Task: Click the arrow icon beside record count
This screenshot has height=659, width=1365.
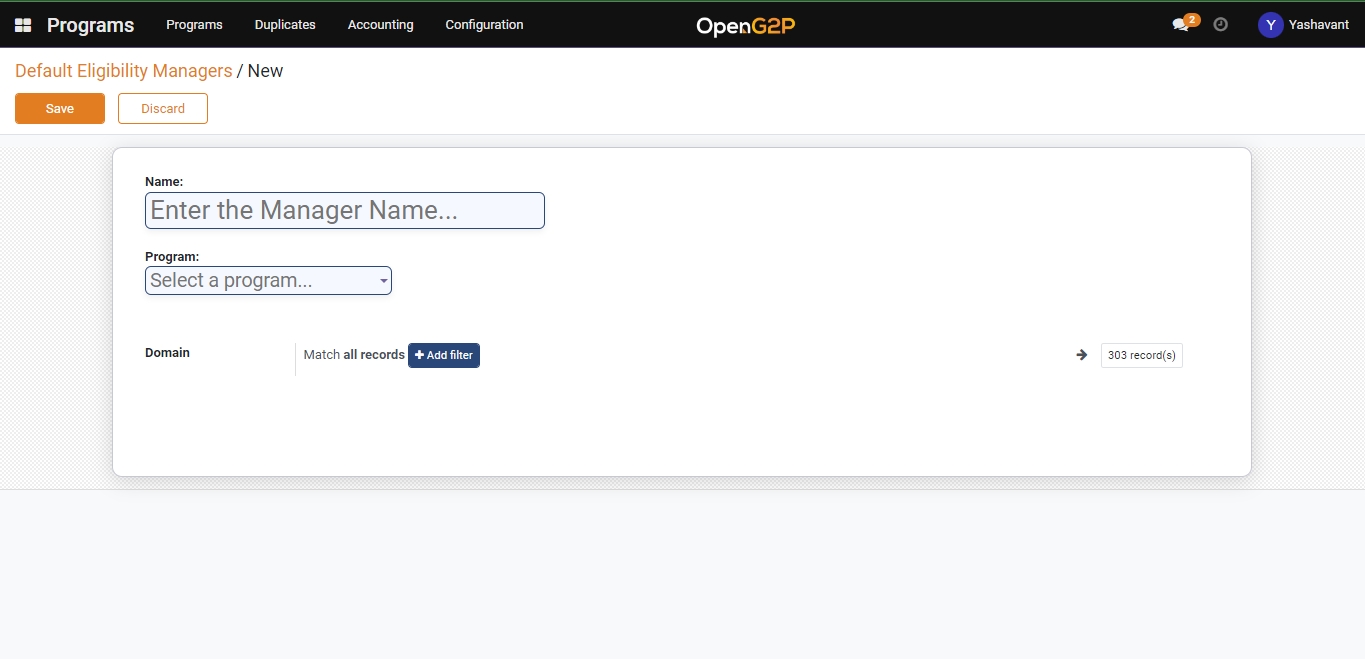Action: 1081,355
